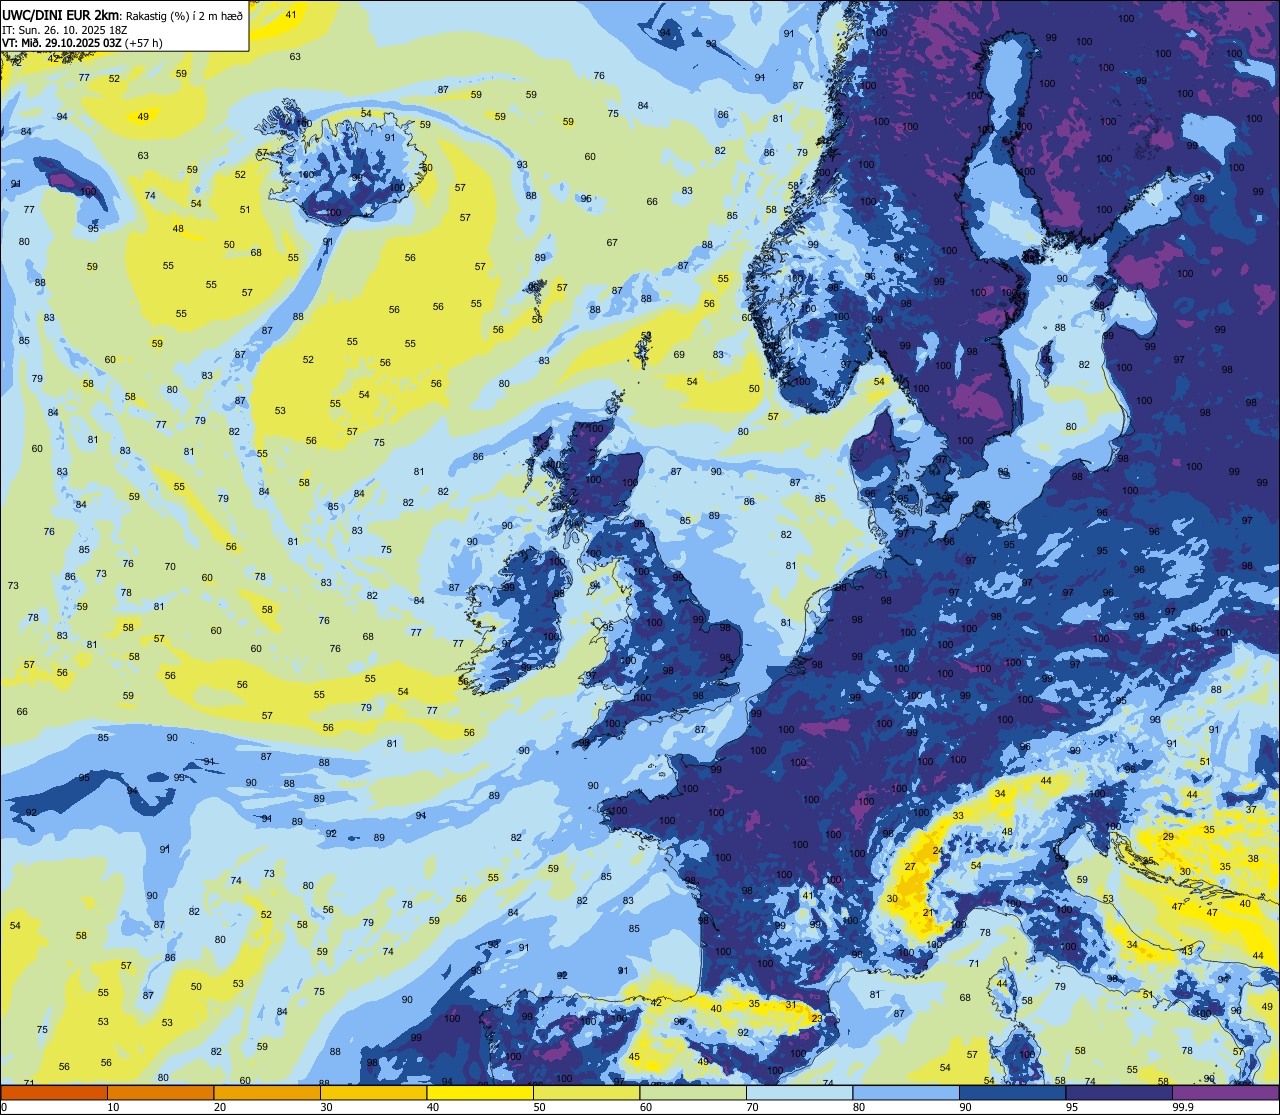Click the legend scale label '0'
Viewport: 1280px width, 1115px height.
click(x=4, y=1107)
